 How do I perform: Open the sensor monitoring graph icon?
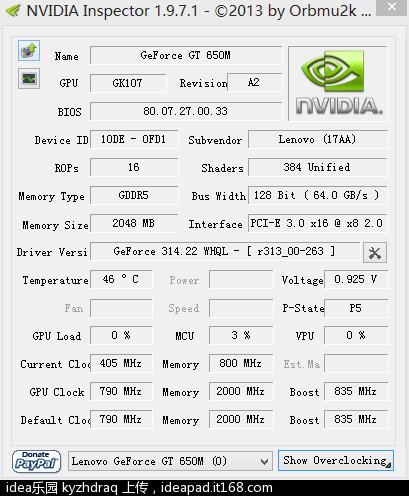29,79
